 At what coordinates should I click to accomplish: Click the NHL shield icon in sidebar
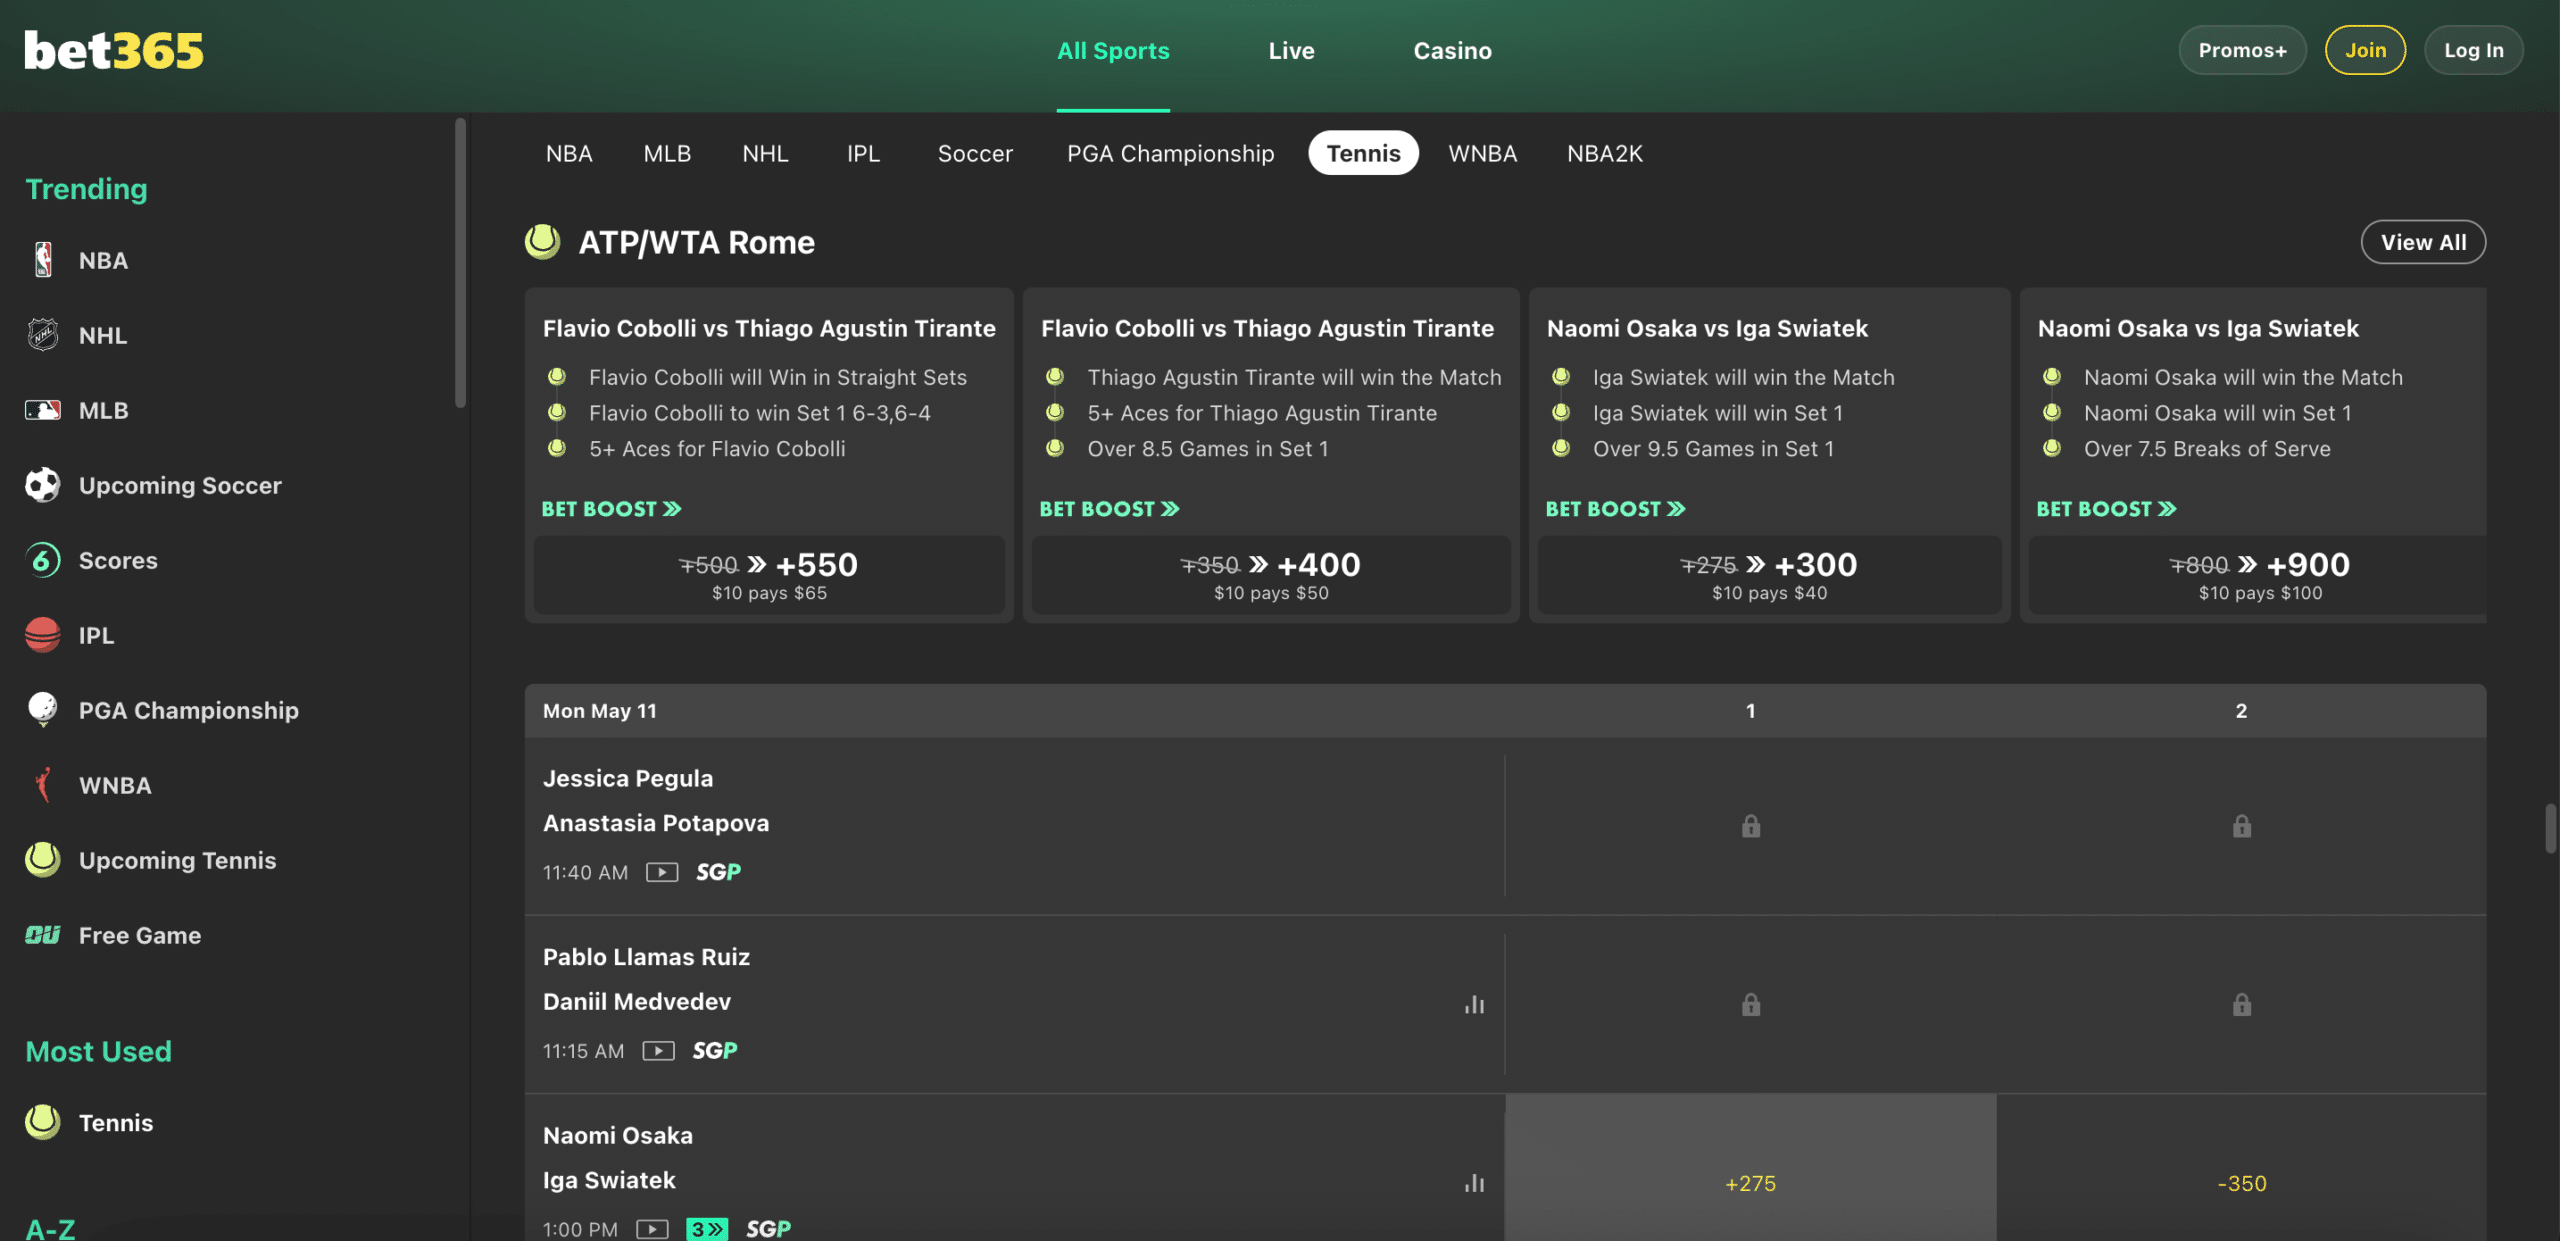pos(43,335)
